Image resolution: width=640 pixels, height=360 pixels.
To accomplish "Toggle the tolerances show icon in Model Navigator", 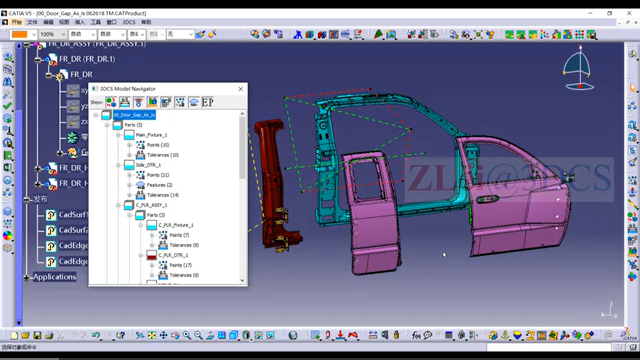I will pyautogui.click(x=124, y=102).
